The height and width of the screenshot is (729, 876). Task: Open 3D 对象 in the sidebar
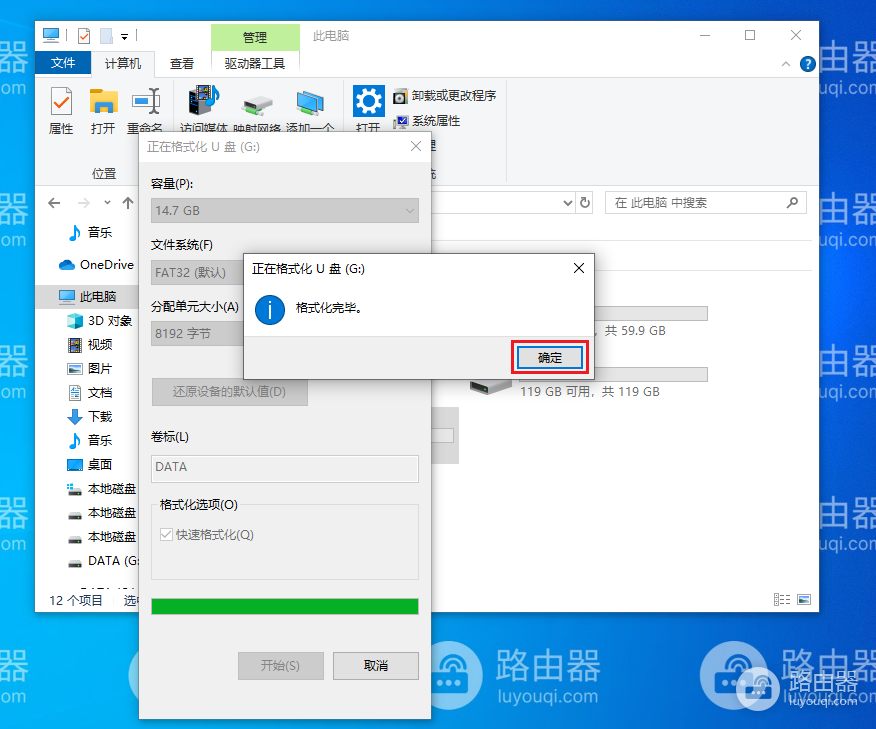(x=100, y=321)
